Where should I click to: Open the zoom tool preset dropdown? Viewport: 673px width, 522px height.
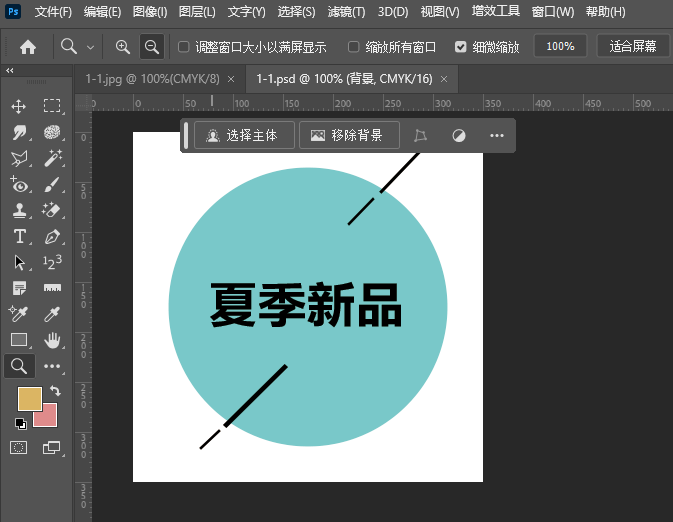pos(90,47)
